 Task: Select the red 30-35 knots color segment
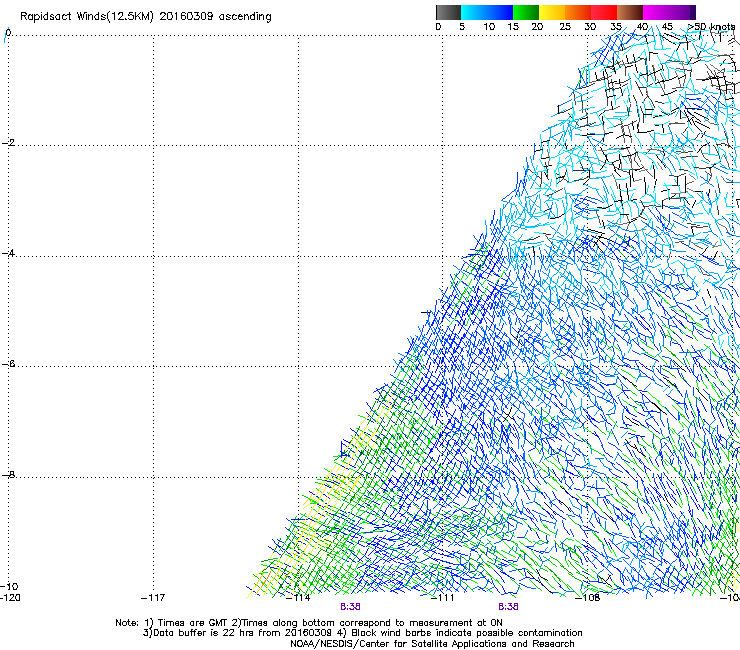604,12
